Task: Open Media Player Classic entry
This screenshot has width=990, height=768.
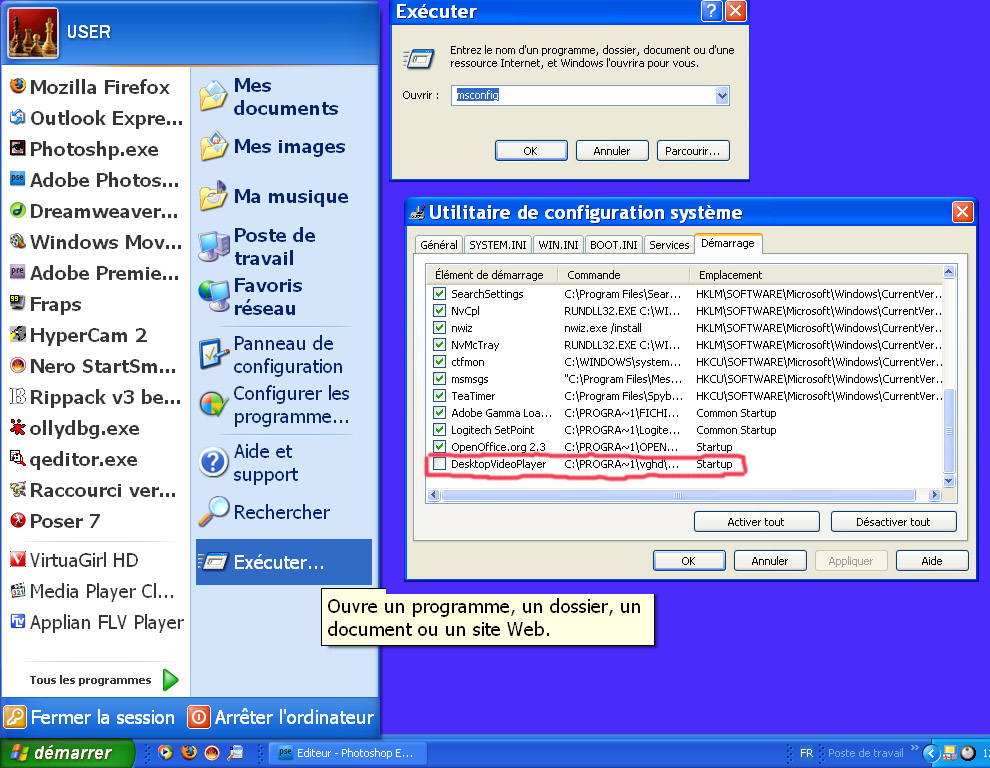Action: tap(92, 591)
